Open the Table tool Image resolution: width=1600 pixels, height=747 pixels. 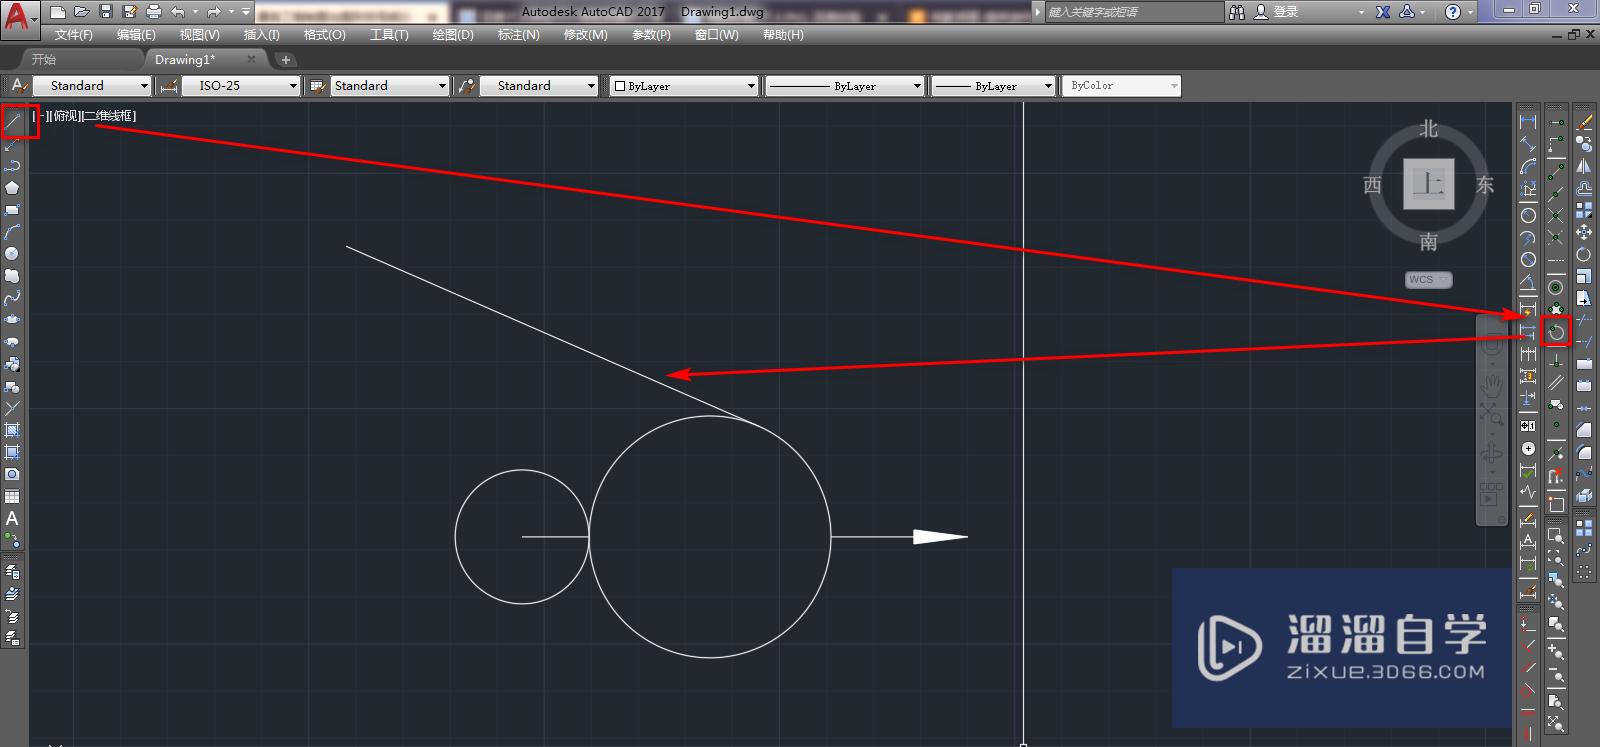tap(12, 497)
